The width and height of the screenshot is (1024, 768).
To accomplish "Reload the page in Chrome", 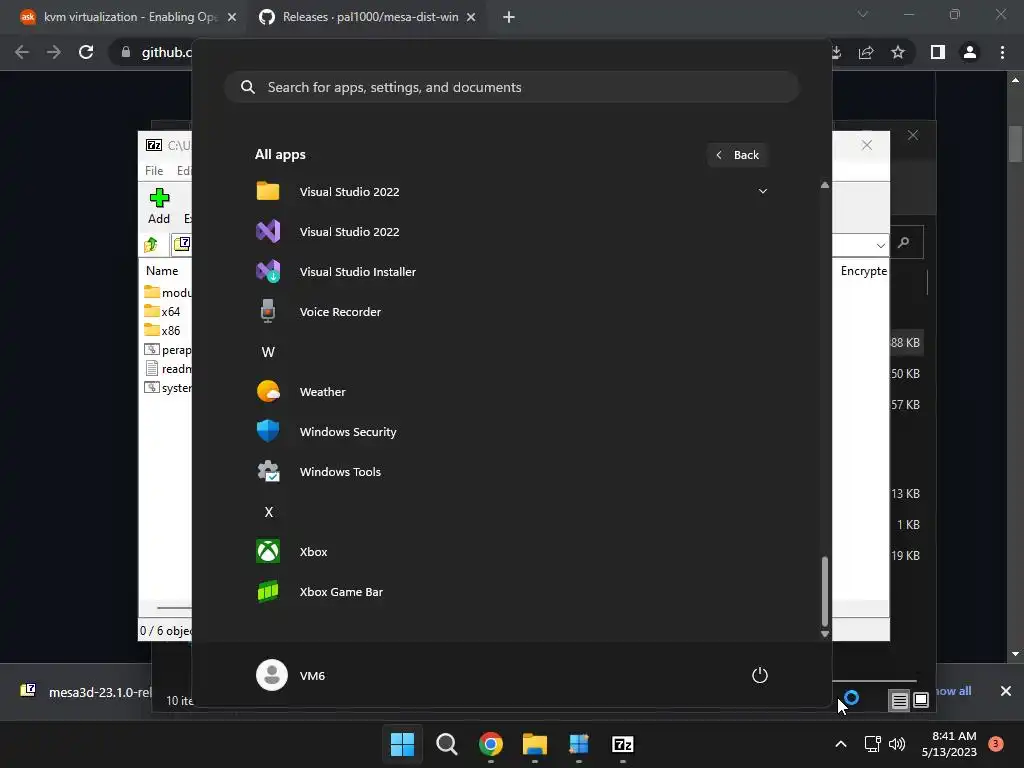I will point(86,52).
